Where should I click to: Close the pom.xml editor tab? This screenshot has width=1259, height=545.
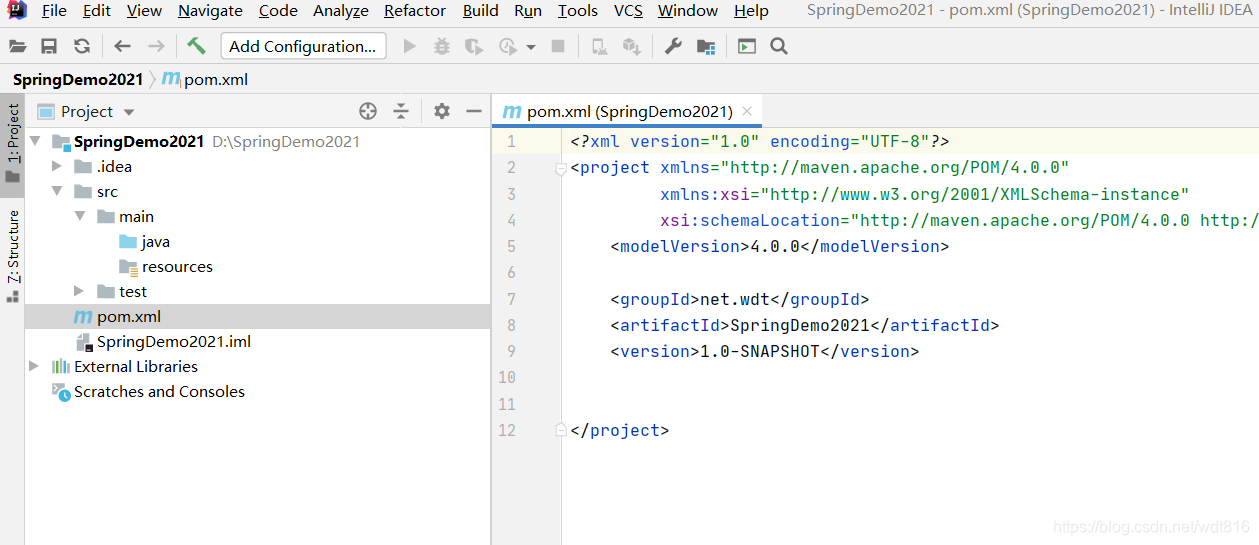[x=747, y=111]
